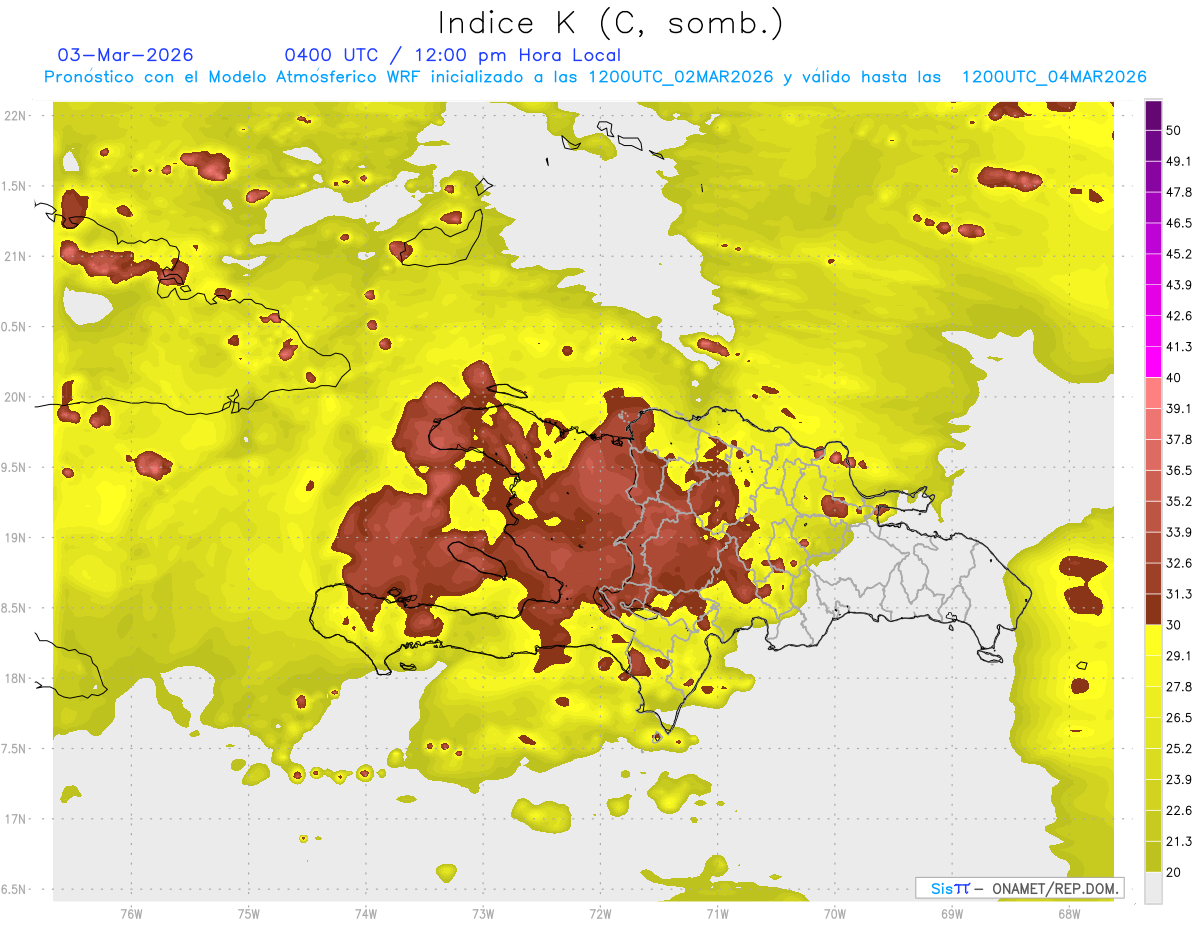The image size is (1200, 927).
Task: Click the '72W' longitude label
Action: tap(600, 914)
